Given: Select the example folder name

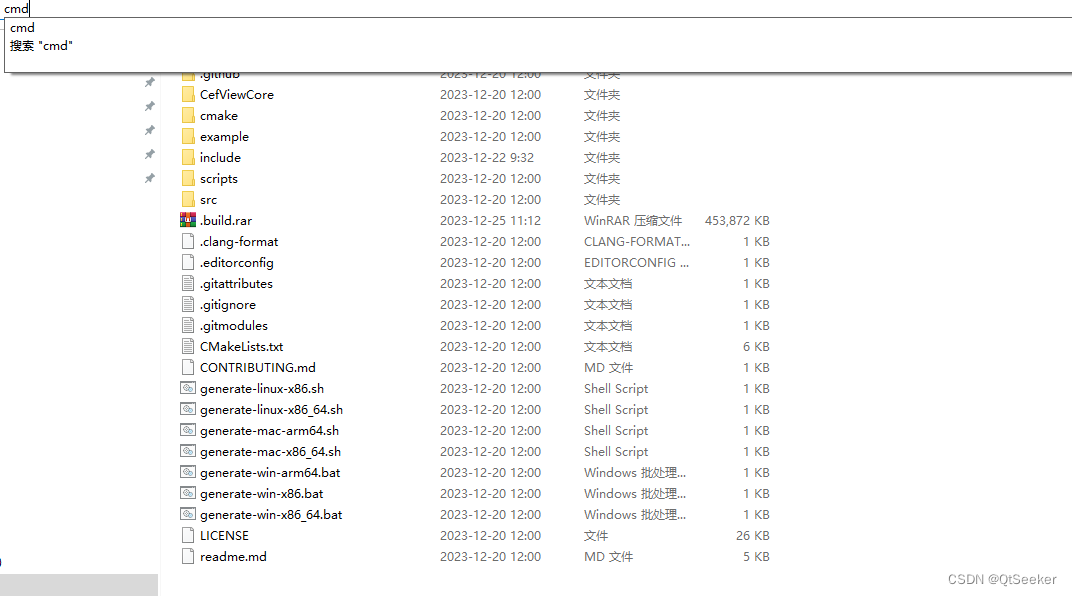Looking at the screenshot, I should [x=224, y=137].
